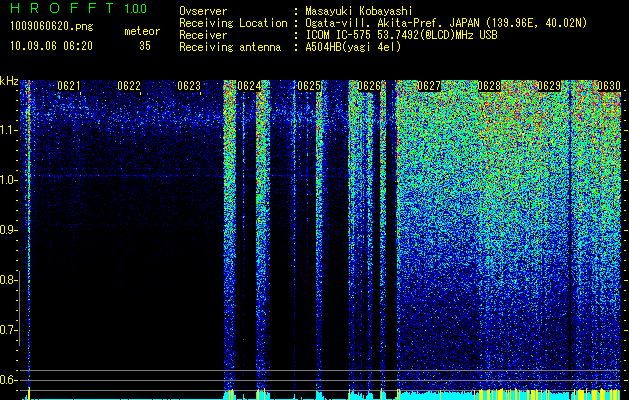
Task: Click the 1.1 frequency axis label
Action: 8,130
